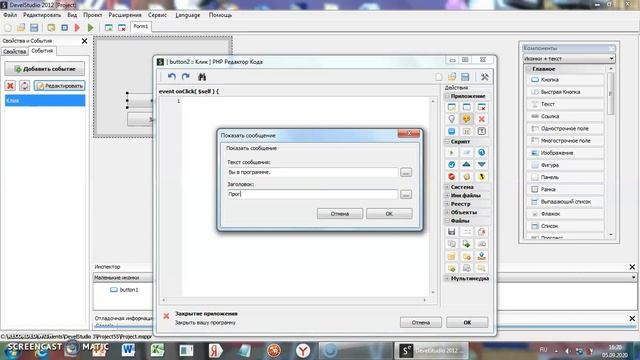Click OK in Показать сообщение dialog
This screenshot has width=640, height=360.
coord(389,213)
